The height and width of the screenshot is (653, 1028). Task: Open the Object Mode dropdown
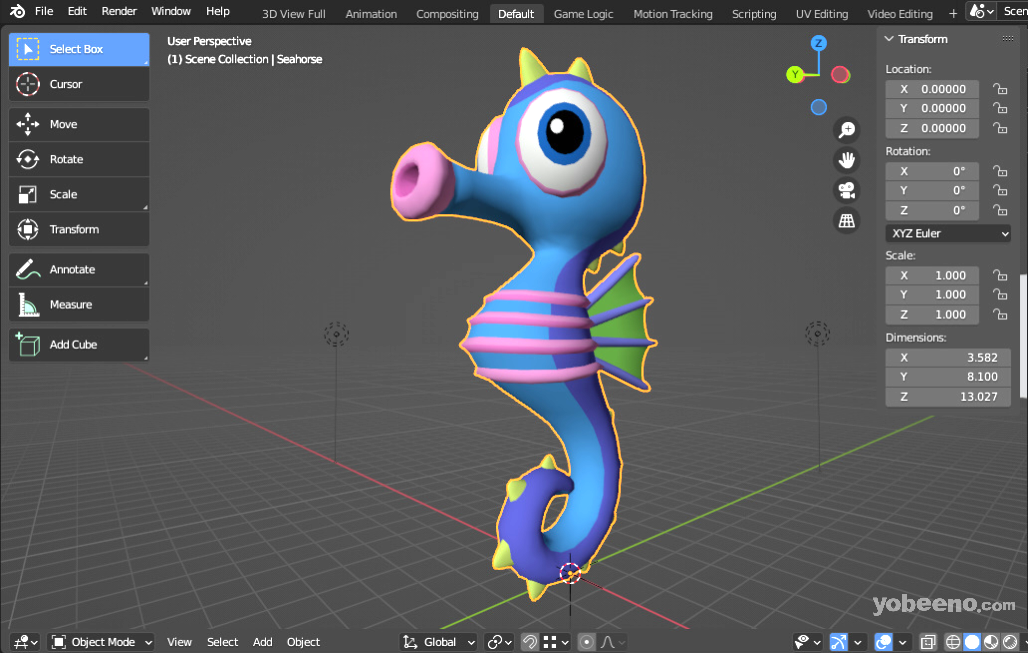[x=102, y=642]
